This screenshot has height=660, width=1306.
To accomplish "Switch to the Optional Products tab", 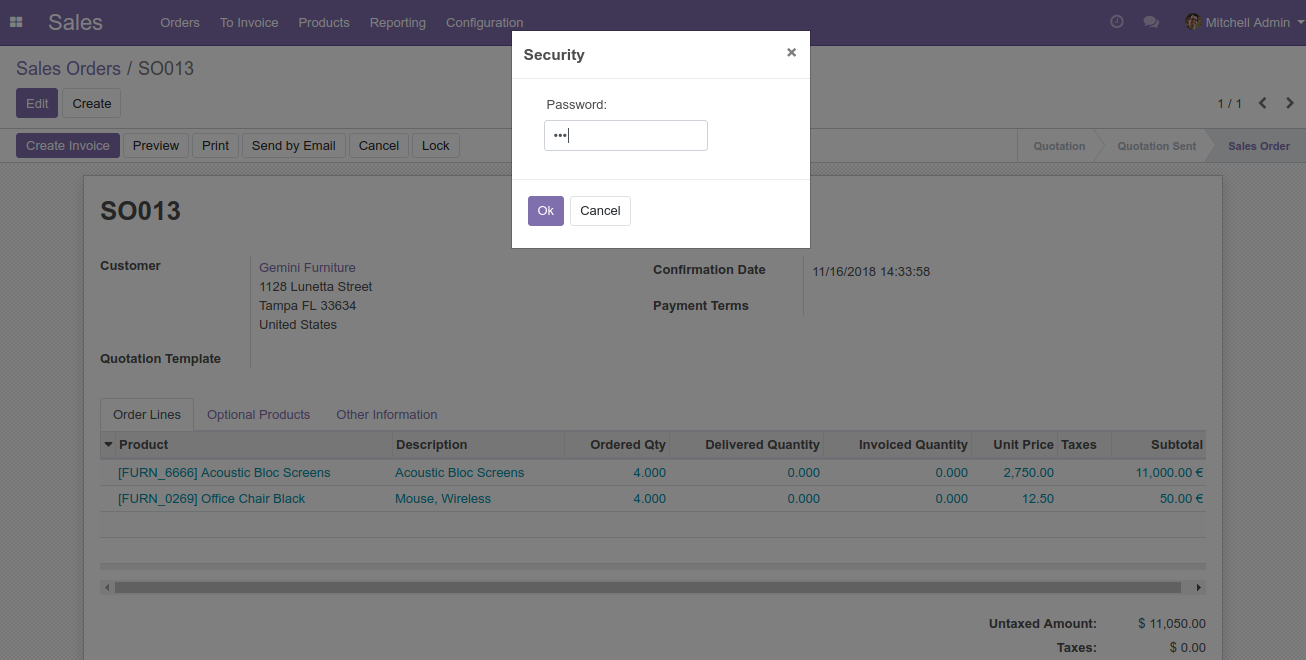I will 258,414.
